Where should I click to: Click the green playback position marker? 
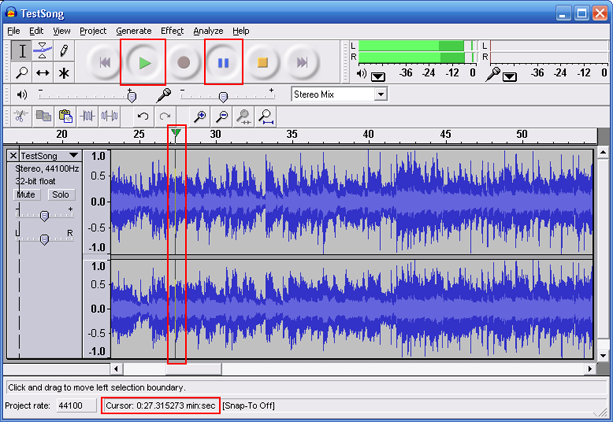176,134
